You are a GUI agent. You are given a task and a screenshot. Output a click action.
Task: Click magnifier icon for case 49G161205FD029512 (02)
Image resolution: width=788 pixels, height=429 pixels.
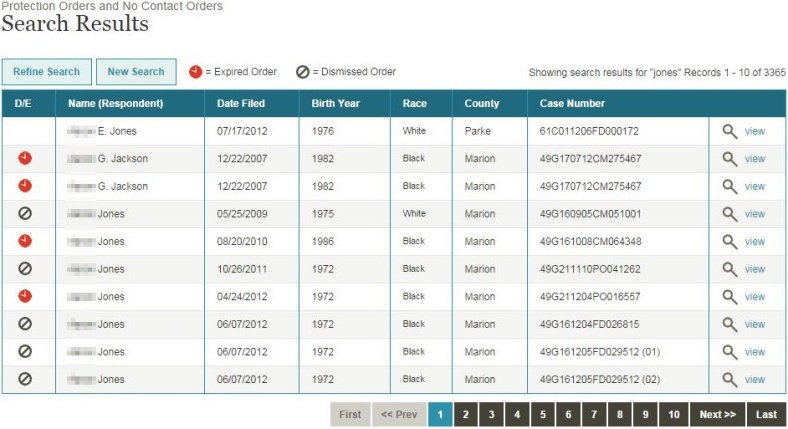pyautogui.click(x=730, y=379)
